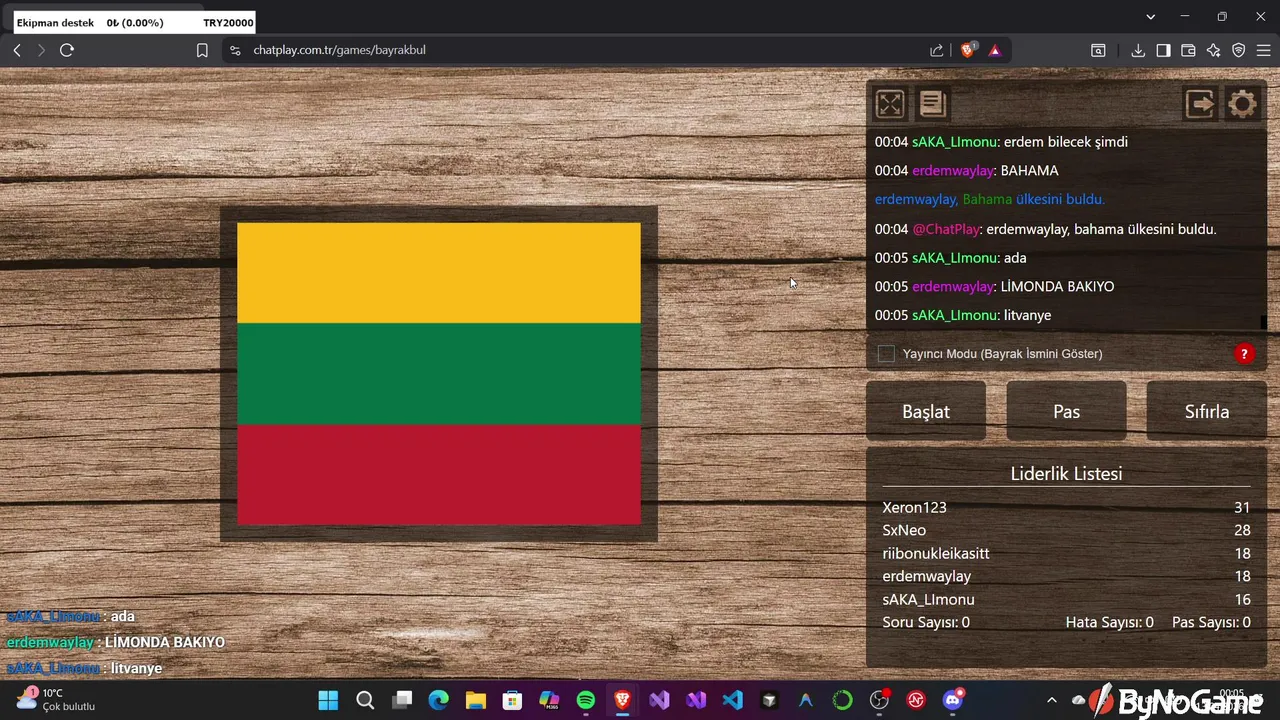Reload the page with the refresh icon
The width and height of the screenshot is (1280, 720).
click(x=67, y=50)
